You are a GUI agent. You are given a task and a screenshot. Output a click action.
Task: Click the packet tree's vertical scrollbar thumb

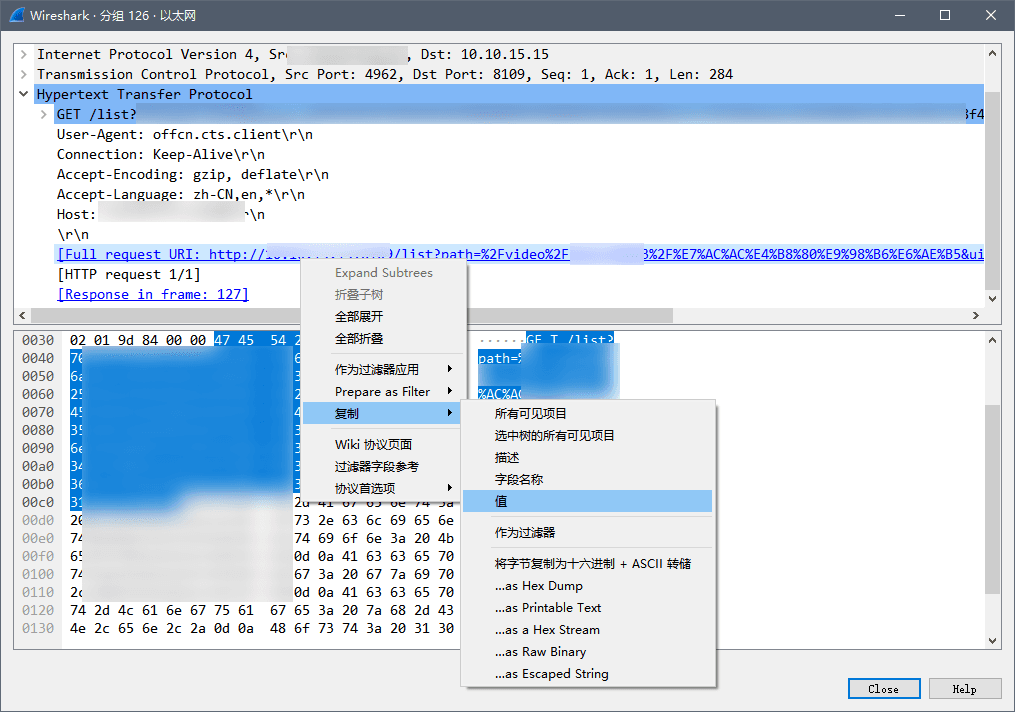[992, 191]
